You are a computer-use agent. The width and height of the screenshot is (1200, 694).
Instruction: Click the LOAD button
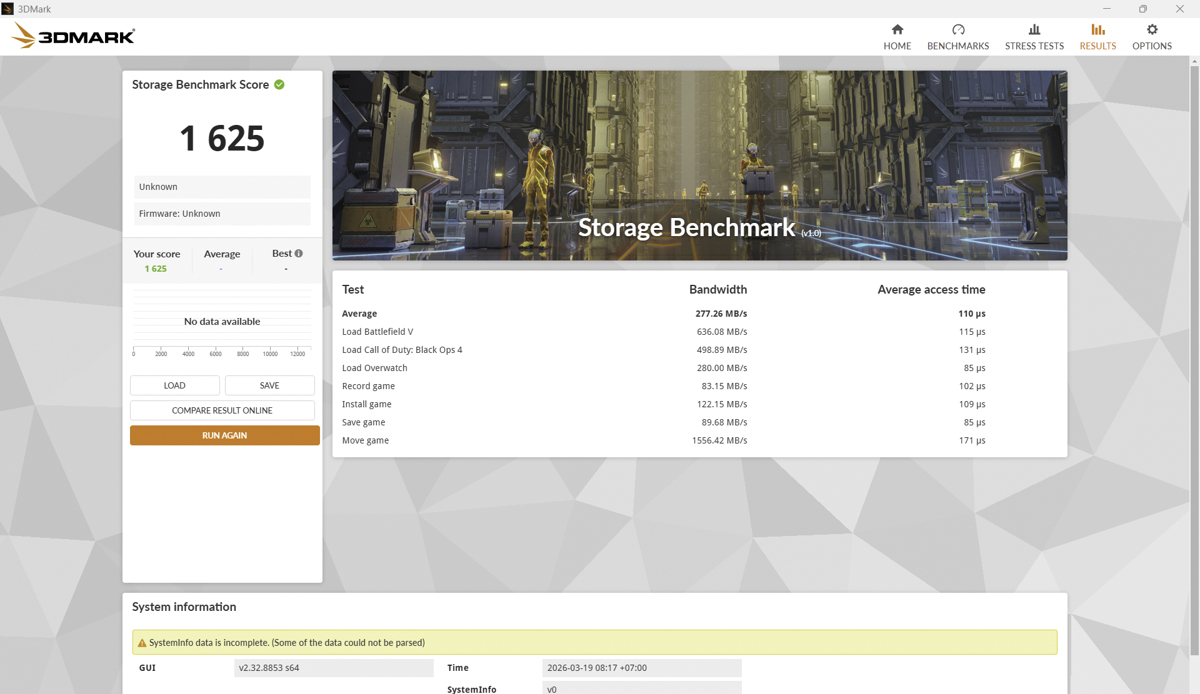tap(174, 385)
